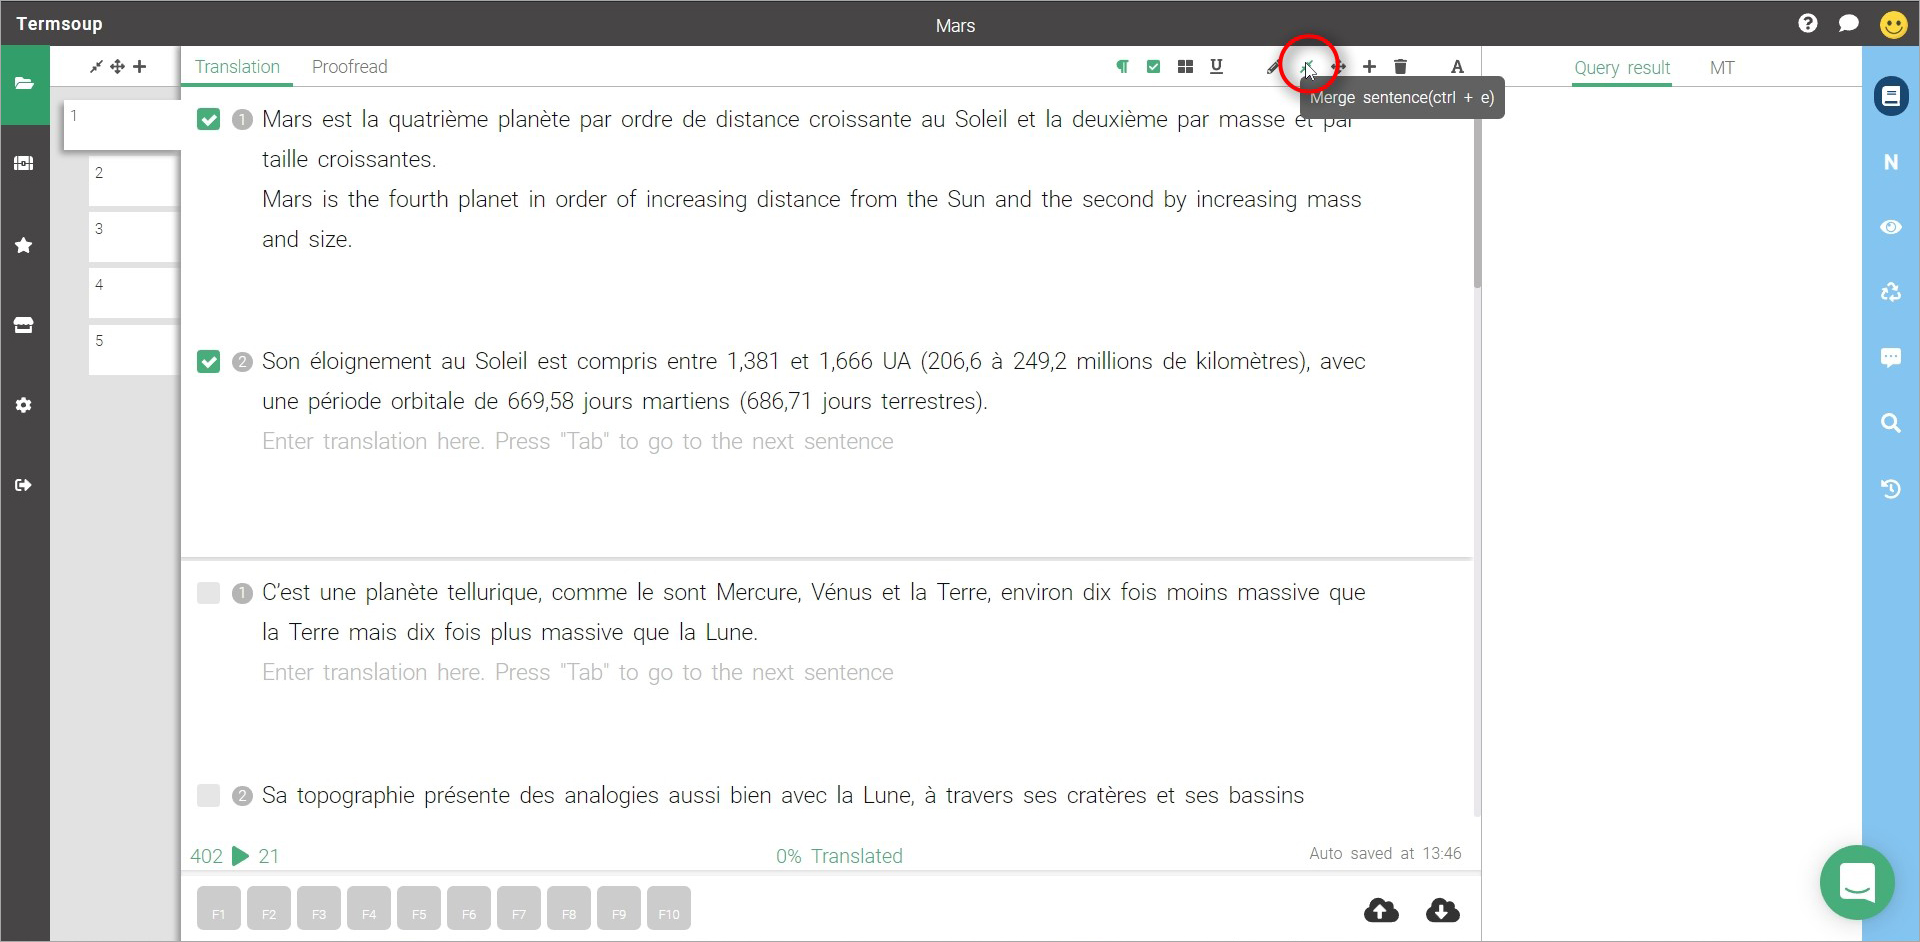The width and height of the screenshot is (1920, 942).
Task: Click the green play triangle between 402 and 21
Action: pos(240,856)
